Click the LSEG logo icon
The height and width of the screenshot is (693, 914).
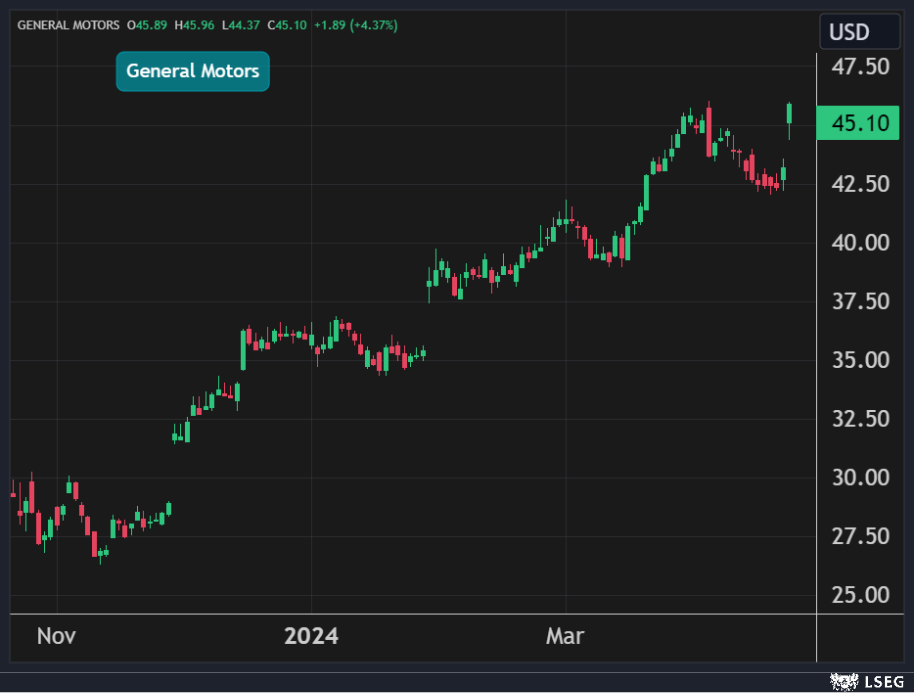point(844,682)
